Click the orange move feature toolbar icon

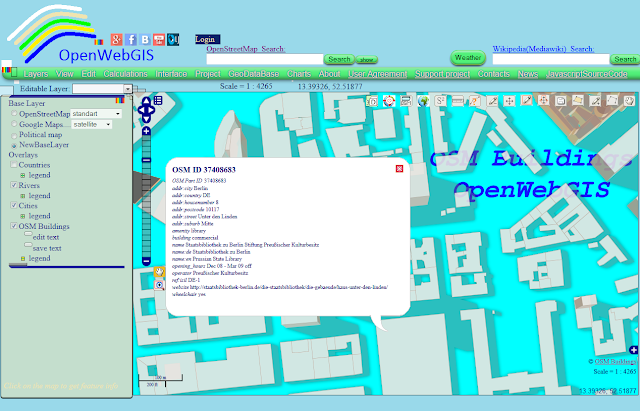pos(543,100)
